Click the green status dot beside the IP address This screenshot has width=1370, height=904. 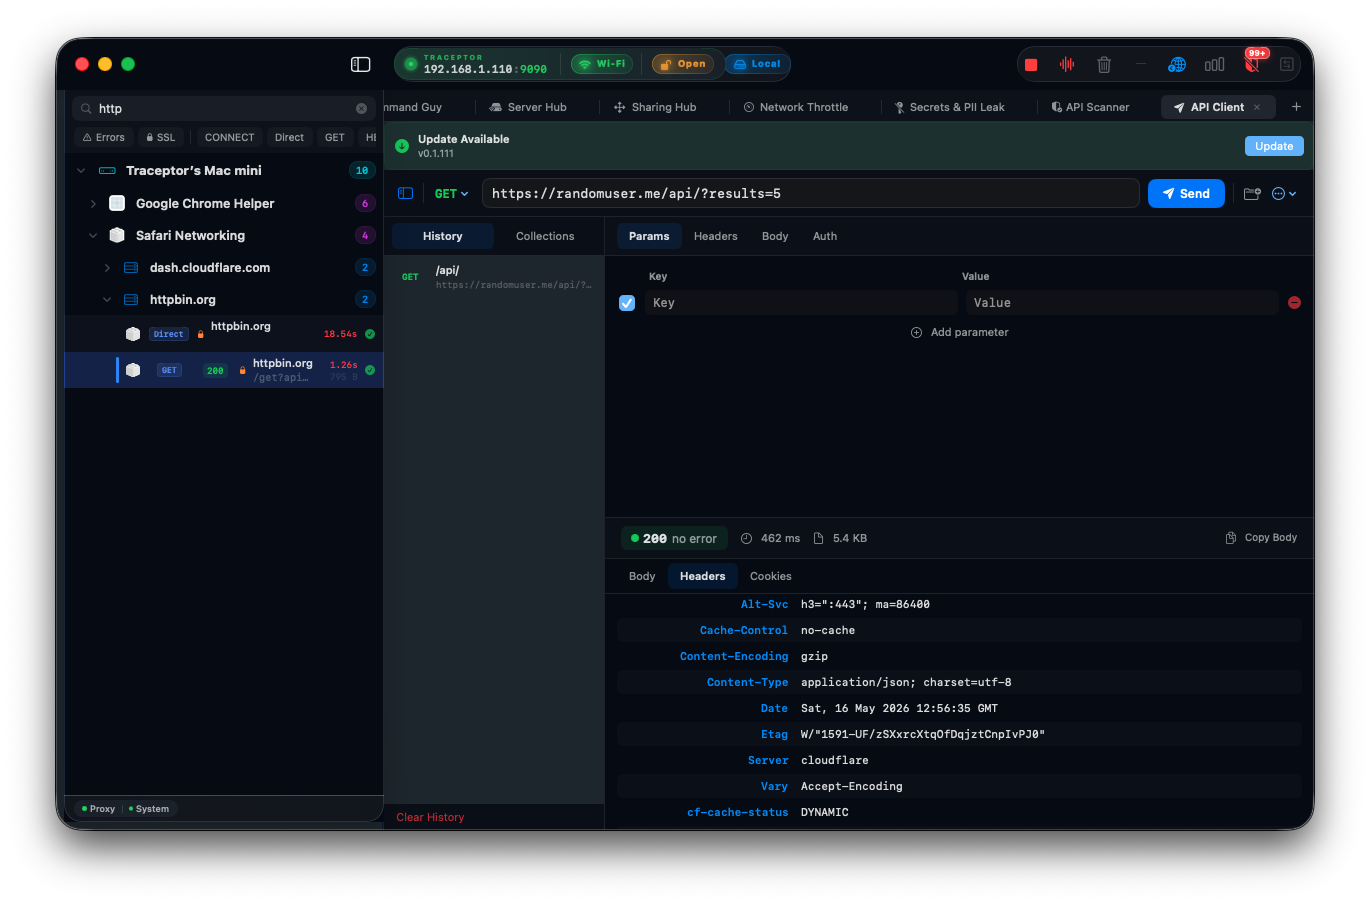(410, 64)
